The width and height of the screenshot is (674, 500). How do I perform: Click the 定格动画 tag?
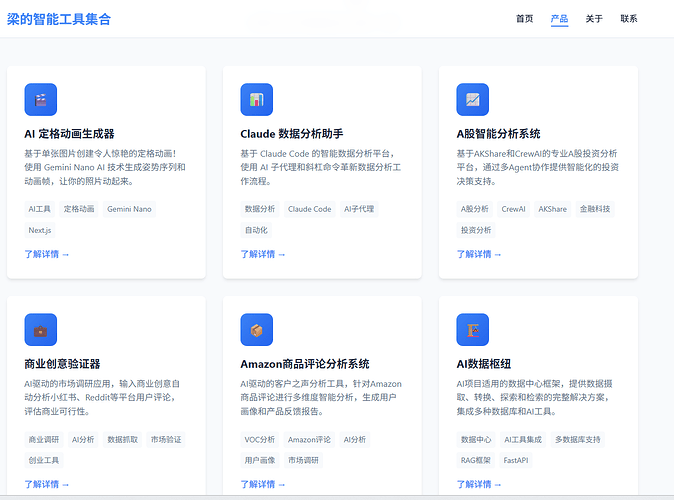pos(79,209)
